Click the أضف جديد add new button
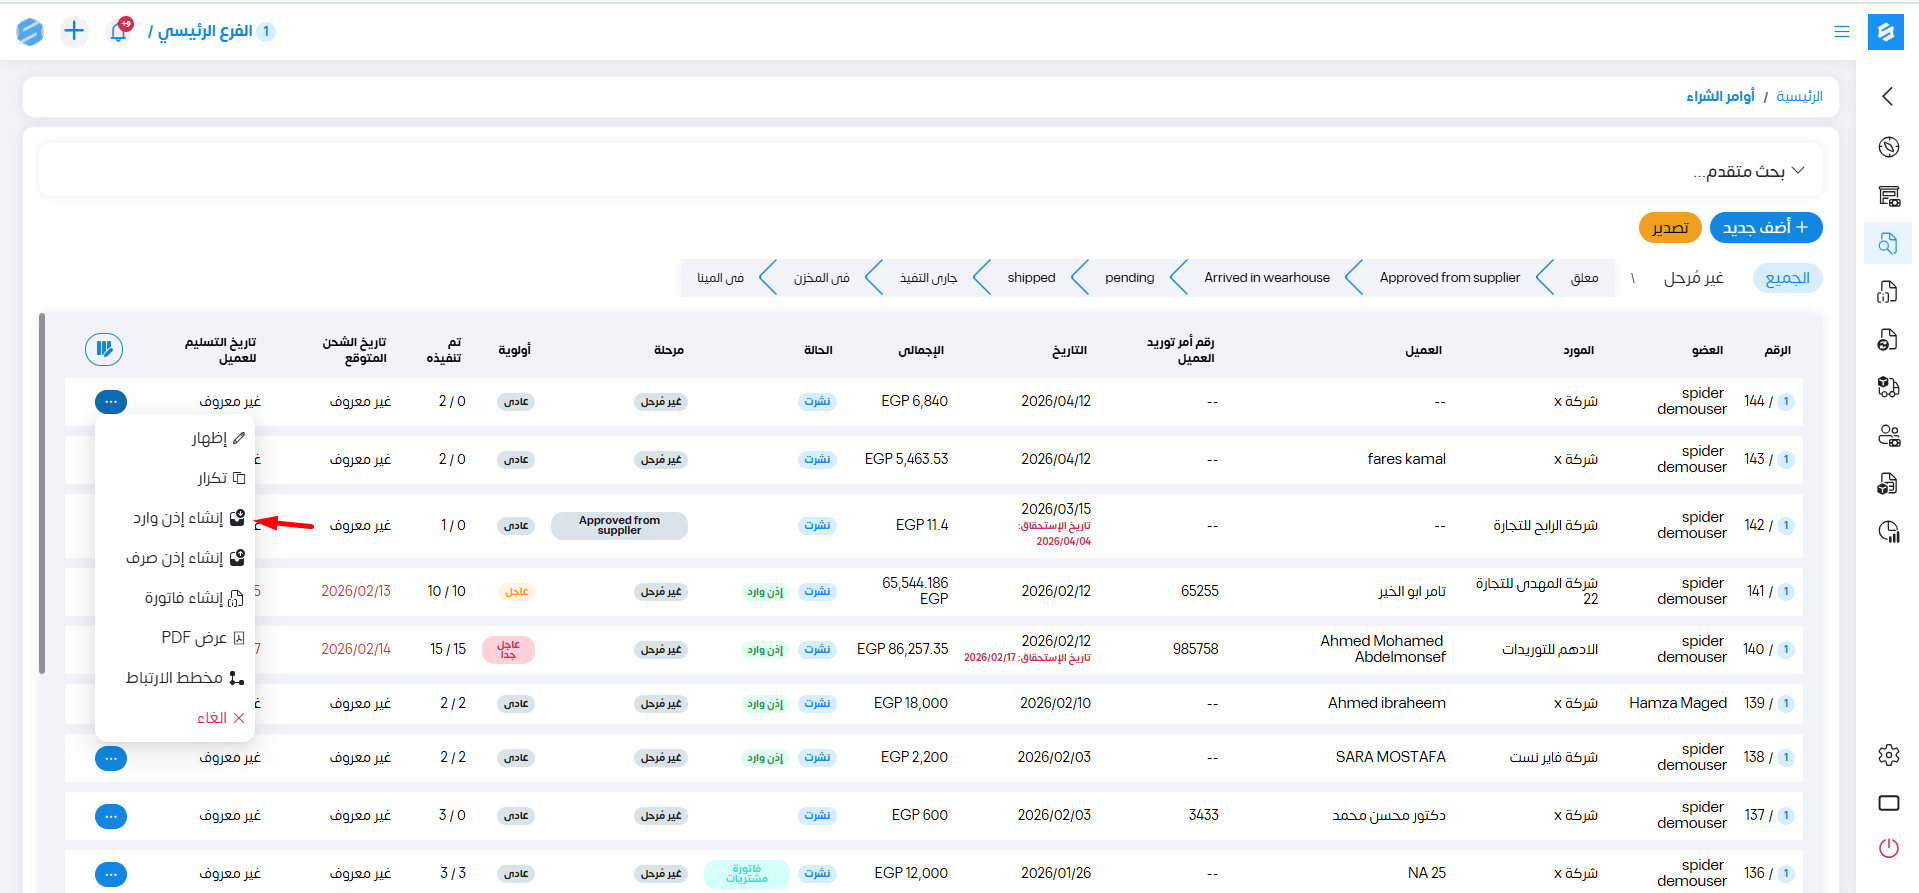1919x893 pixels. coord(1765,227)
